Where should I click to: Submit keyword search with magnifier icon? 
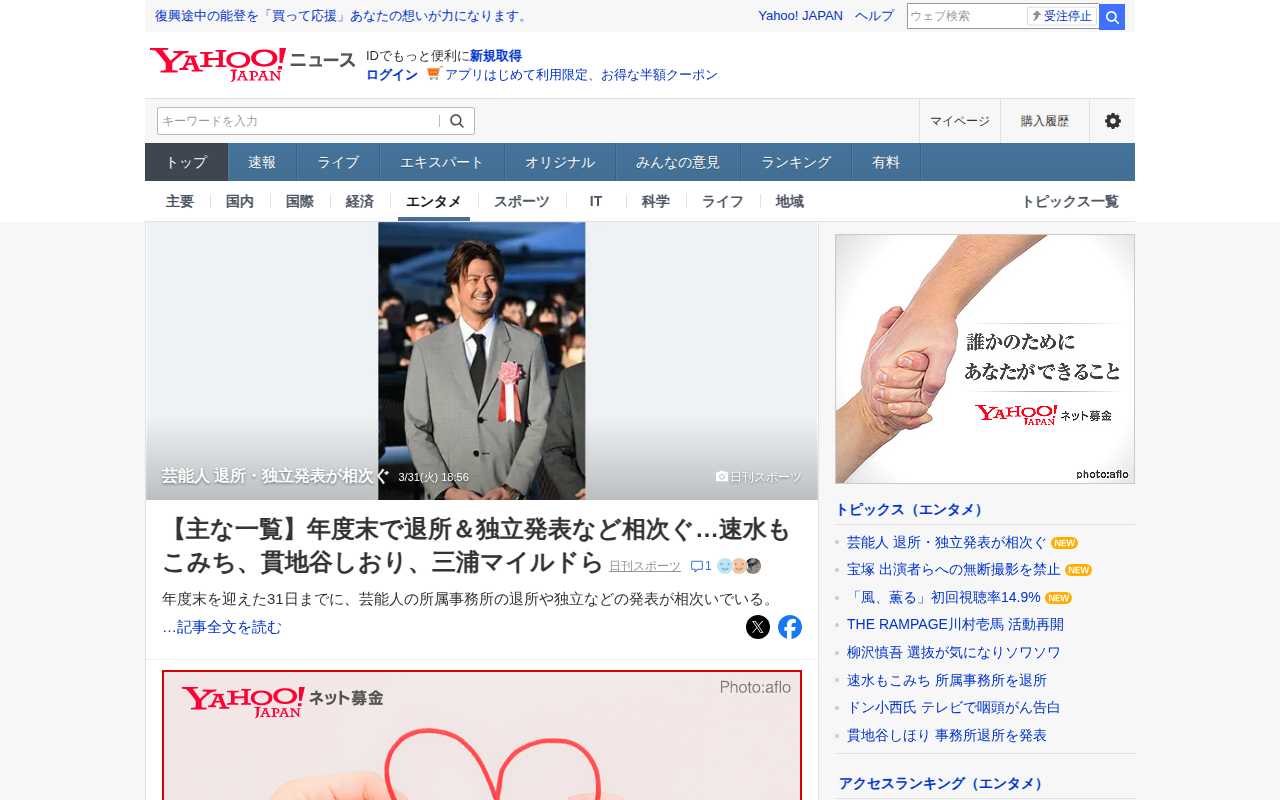[457, 121]
